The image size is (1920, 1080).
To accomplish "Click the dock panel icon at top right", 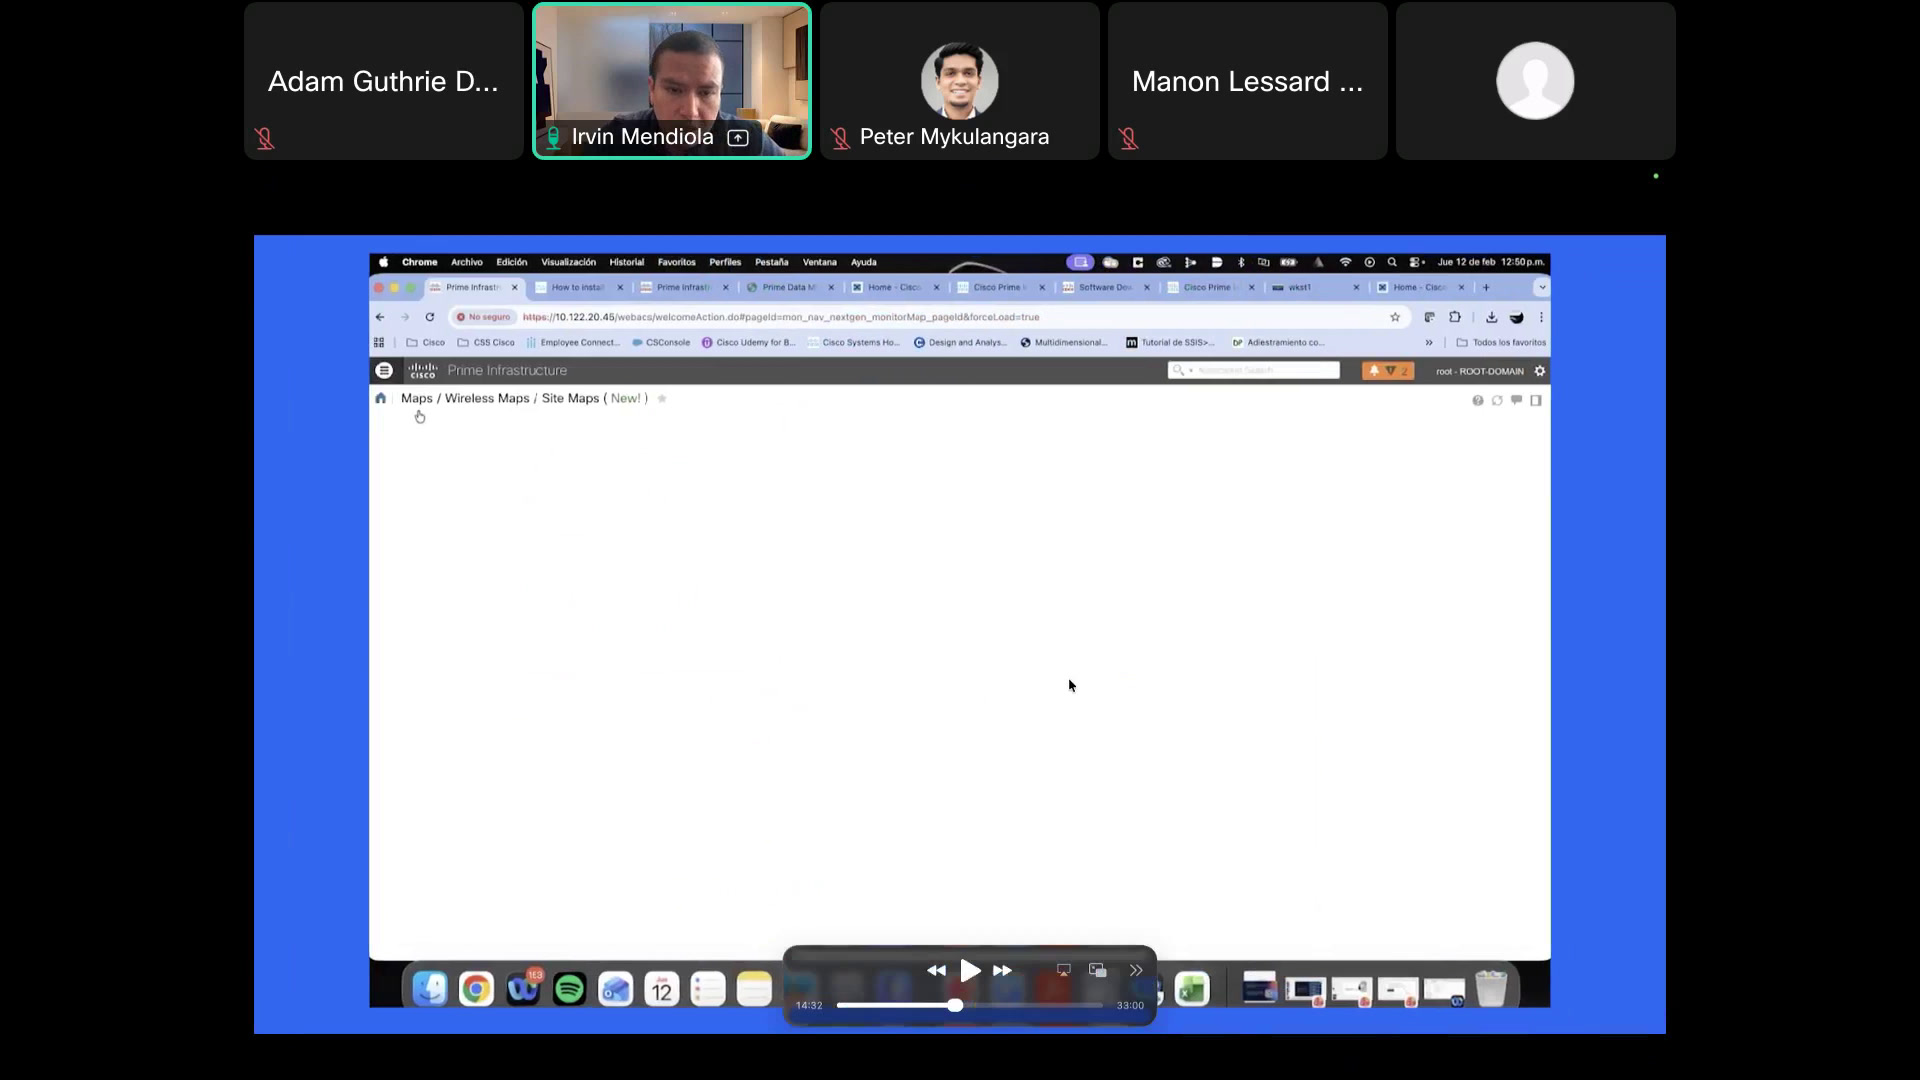I will (1536, 400).
